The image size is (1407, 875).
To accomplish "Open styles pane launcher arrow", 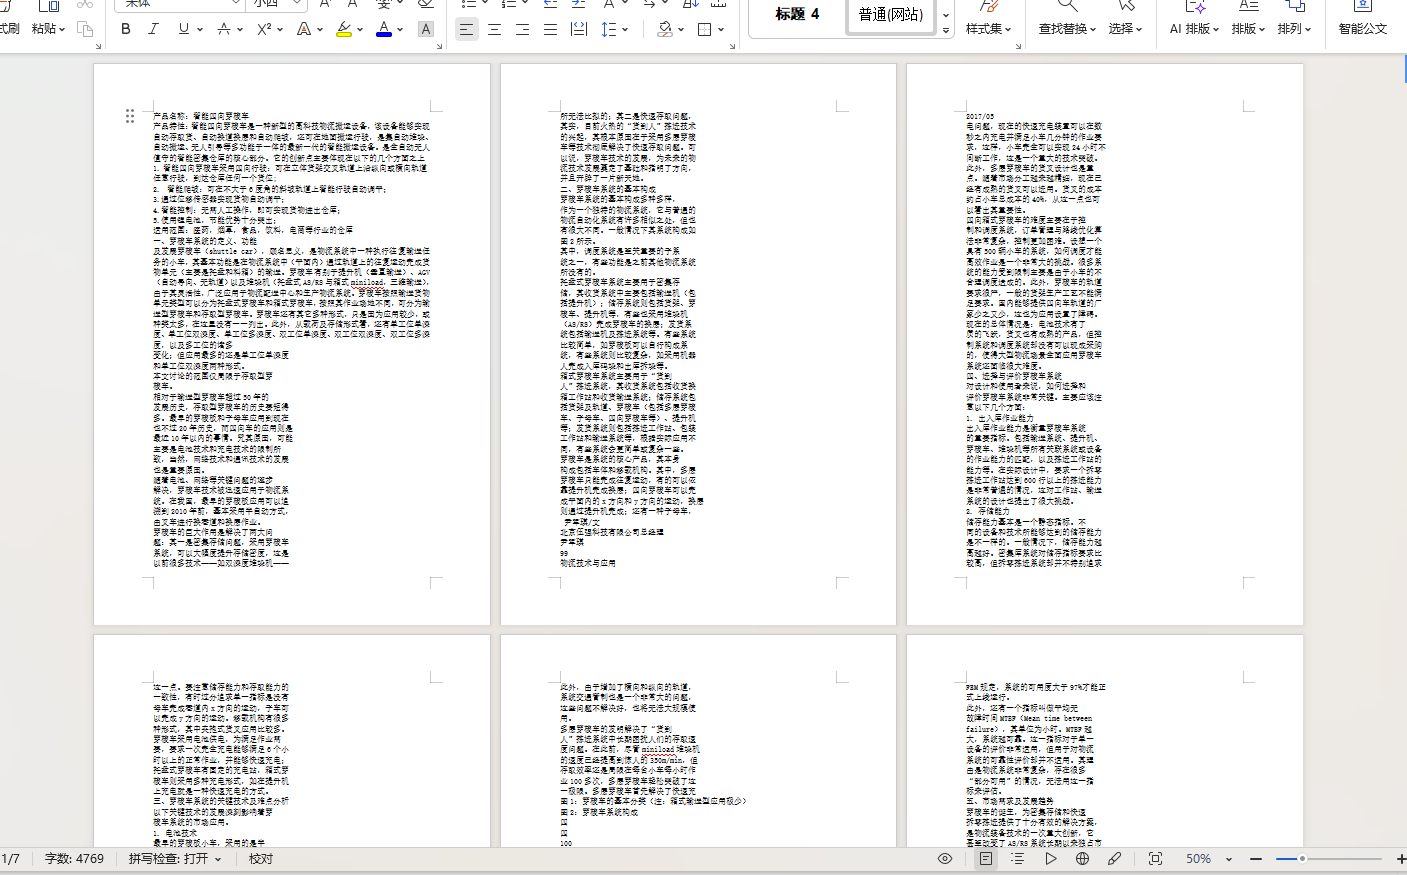I will 1018,46.
